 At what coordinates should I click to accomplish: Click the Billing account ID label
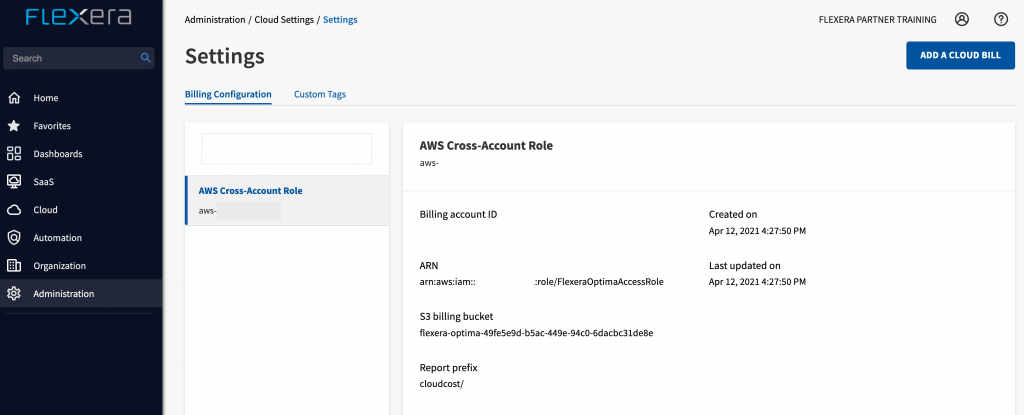(x=458, y=214)
